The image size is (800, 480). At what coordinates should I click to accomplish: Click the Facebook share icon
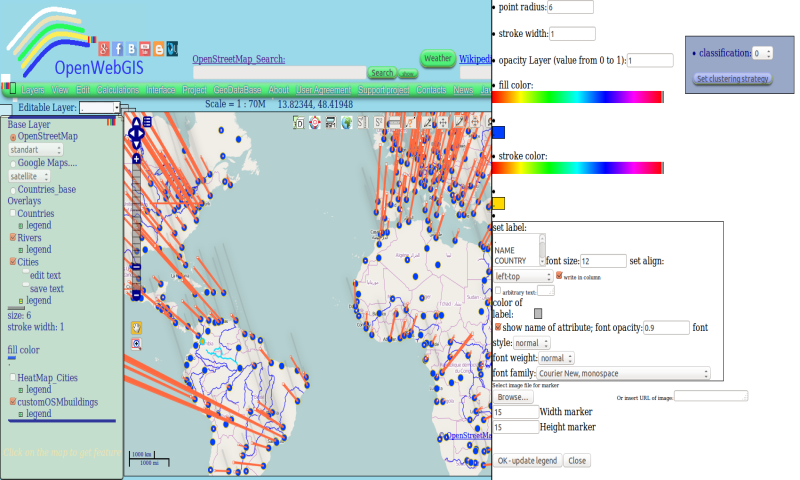pyautogui.click(x=117, y=48)
